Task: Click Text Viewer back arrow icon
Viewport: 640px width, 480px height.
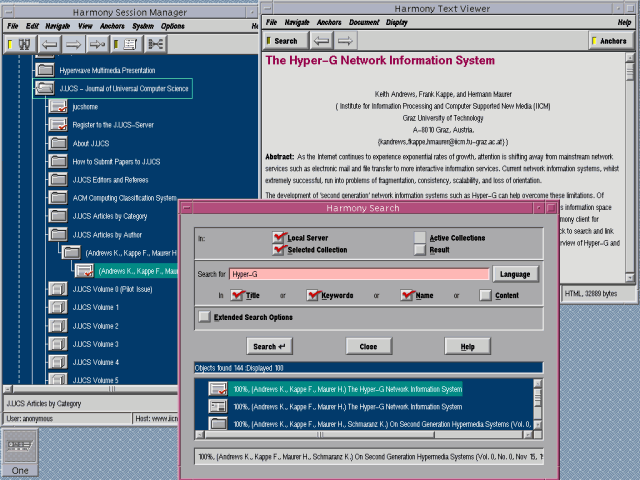Action: [322, 41]
